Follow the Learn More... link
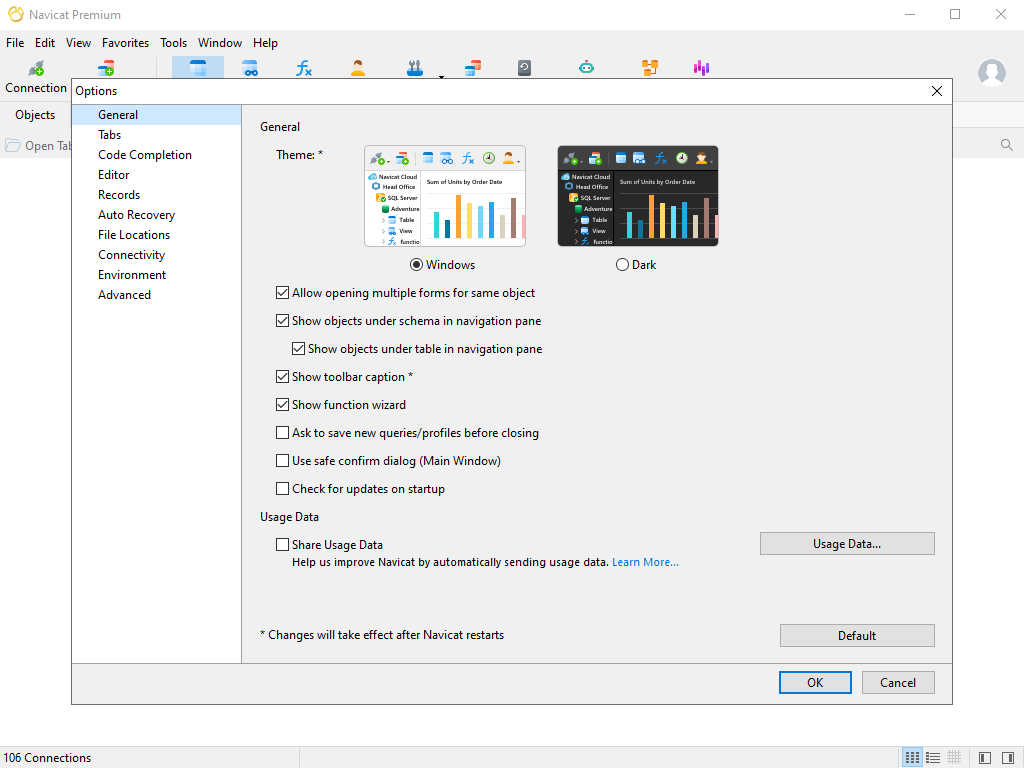 click(x=645, y=562)
